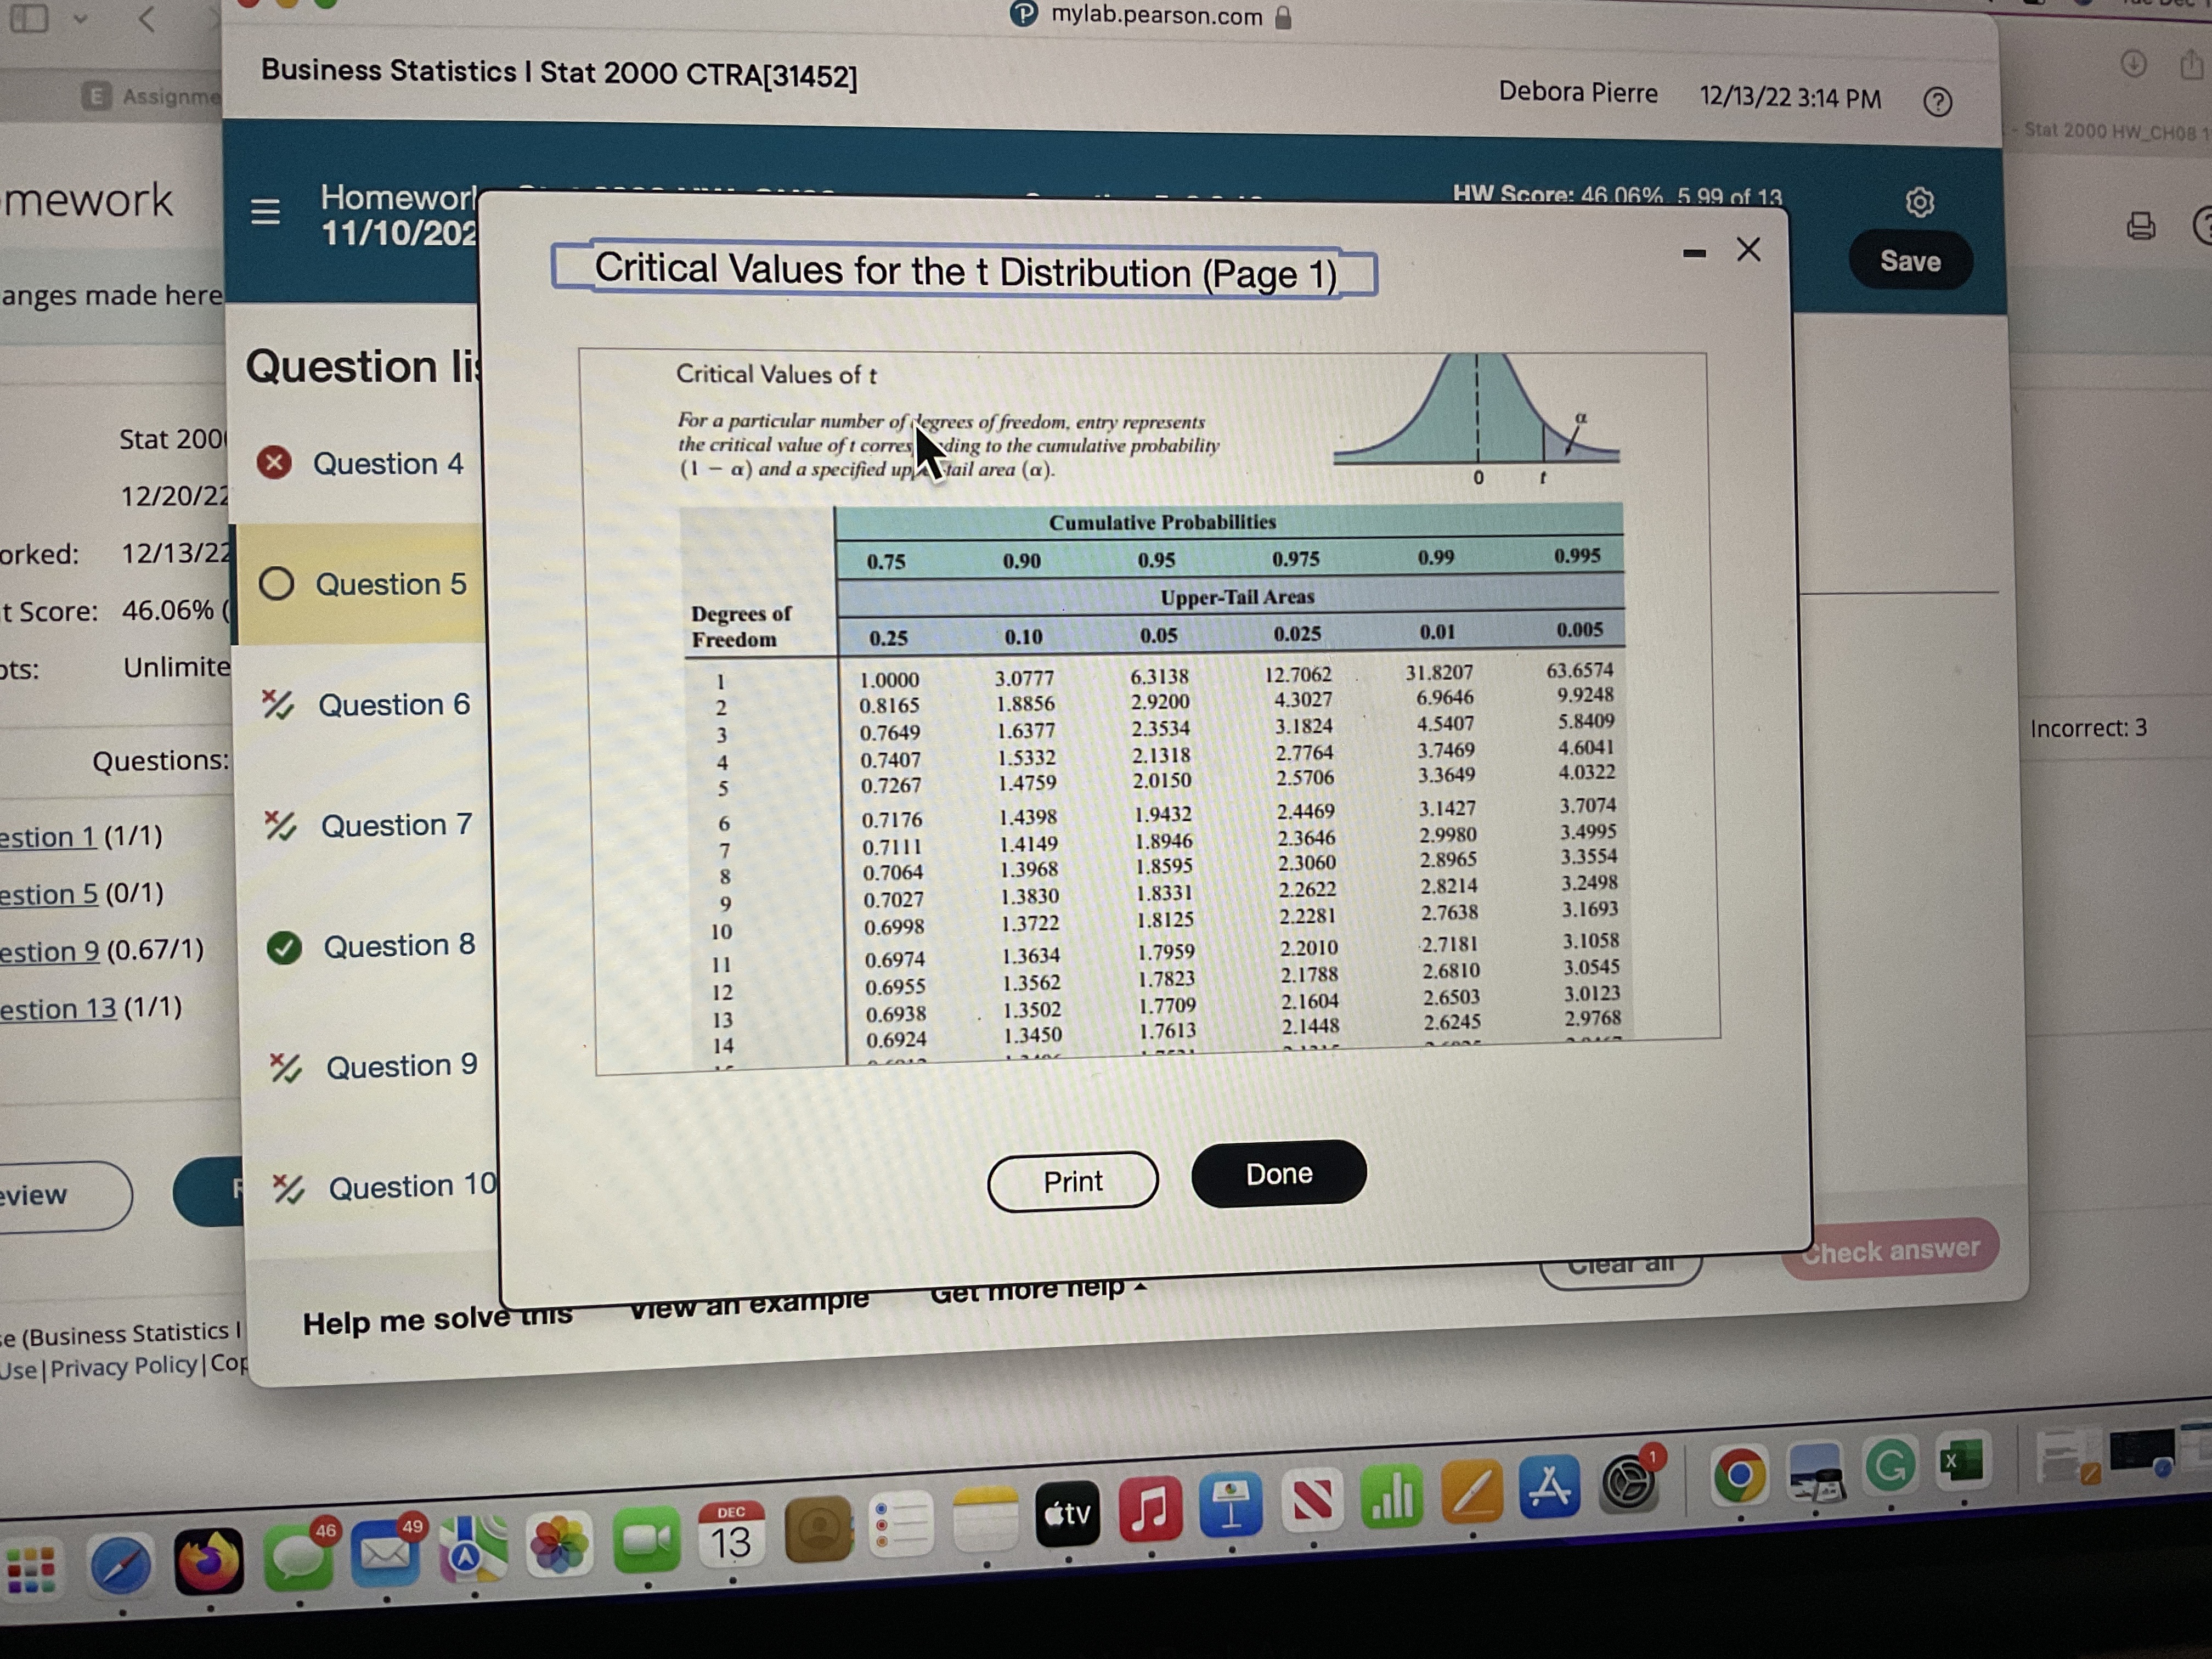Expand the sidebar toggle dropdown chevron

click(80, 18)
